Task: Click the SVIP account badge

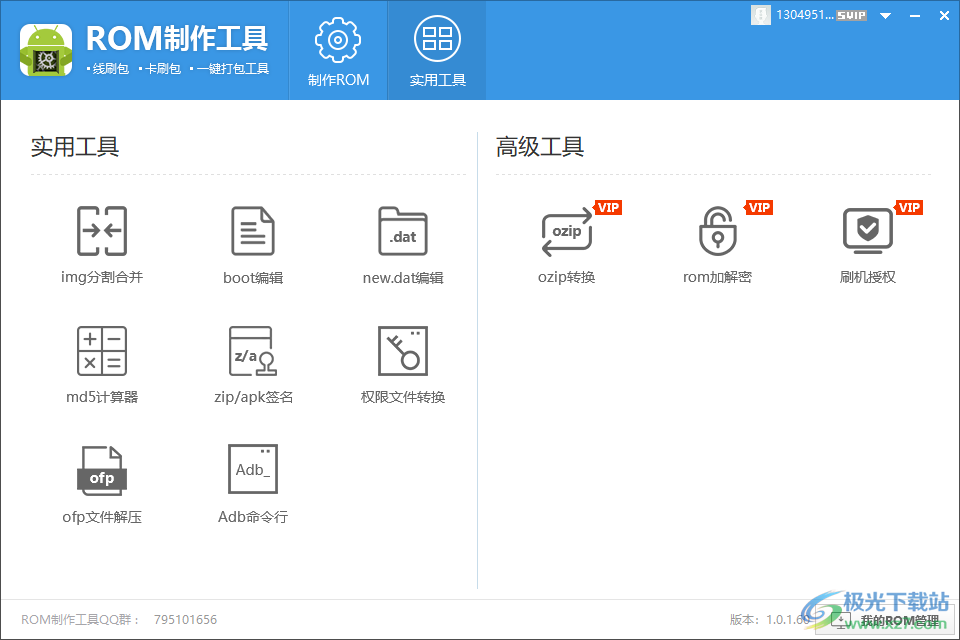Action: (x=851, y=15)
